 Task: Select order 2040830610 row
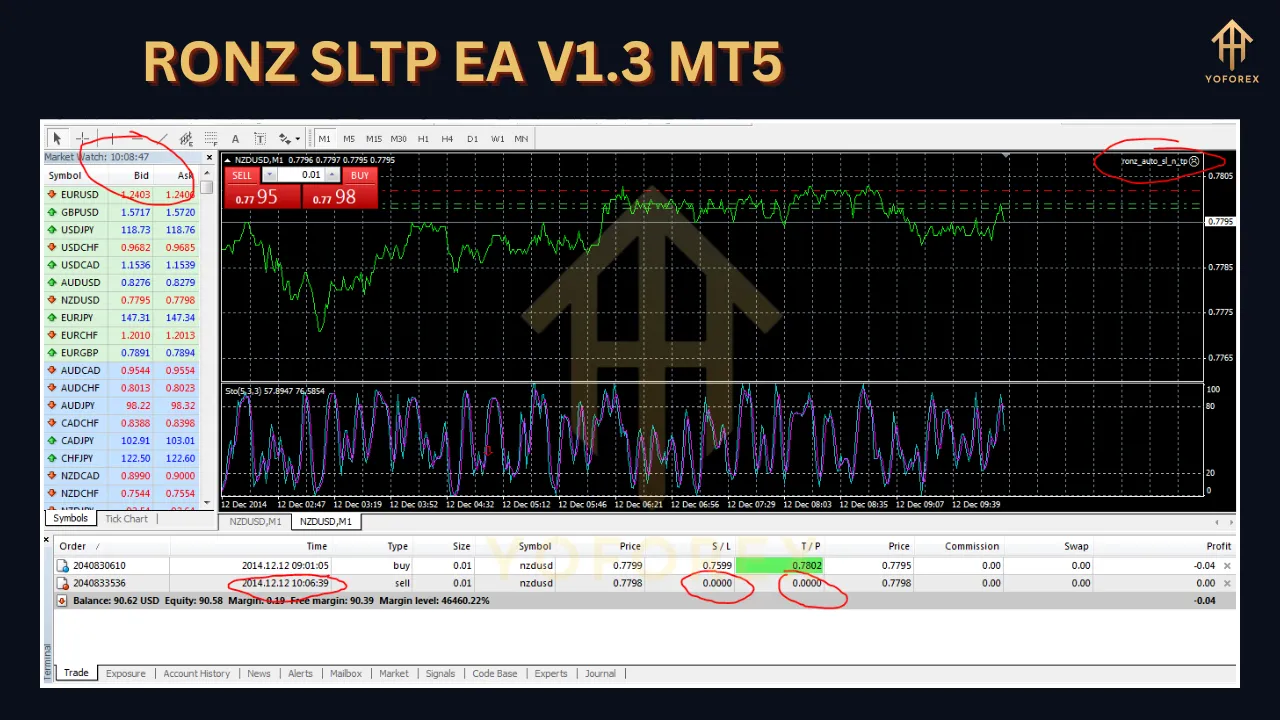pyautogui.click(x=645, y=566)
